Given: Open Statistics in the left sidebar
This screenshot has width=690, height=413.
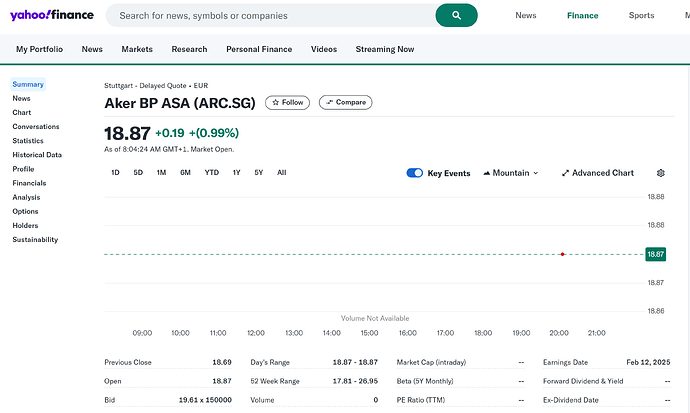Looking at the screenshot, I should click(28, 141).
